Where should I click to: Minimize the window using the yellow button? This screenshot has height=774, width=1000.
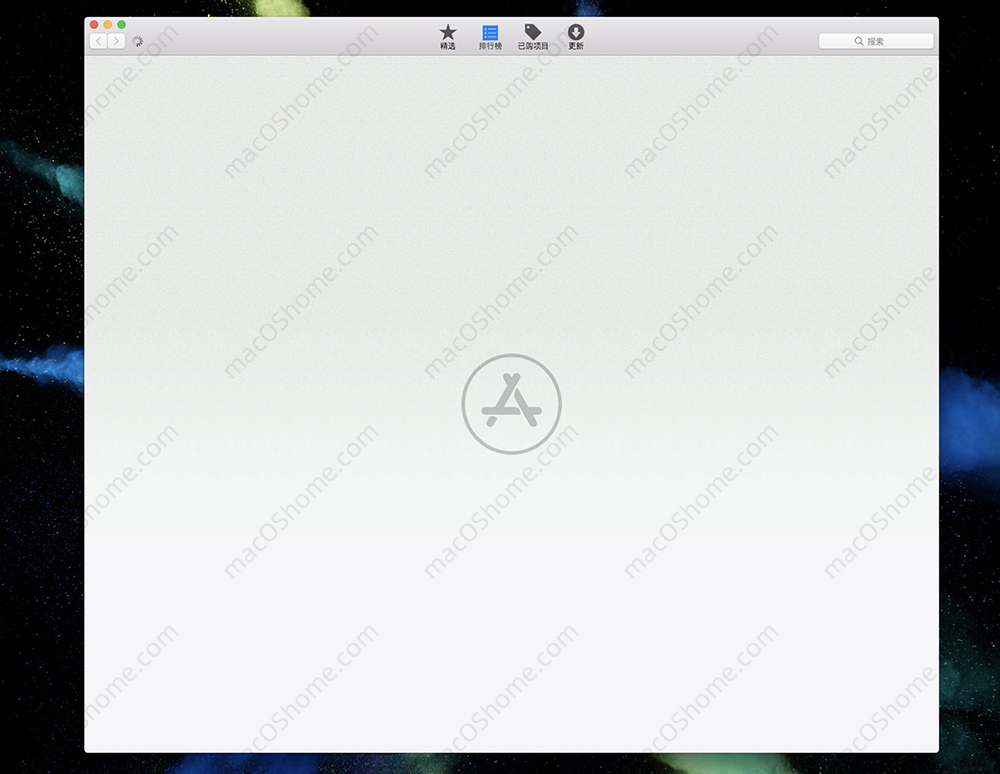(x=108, y=24)
